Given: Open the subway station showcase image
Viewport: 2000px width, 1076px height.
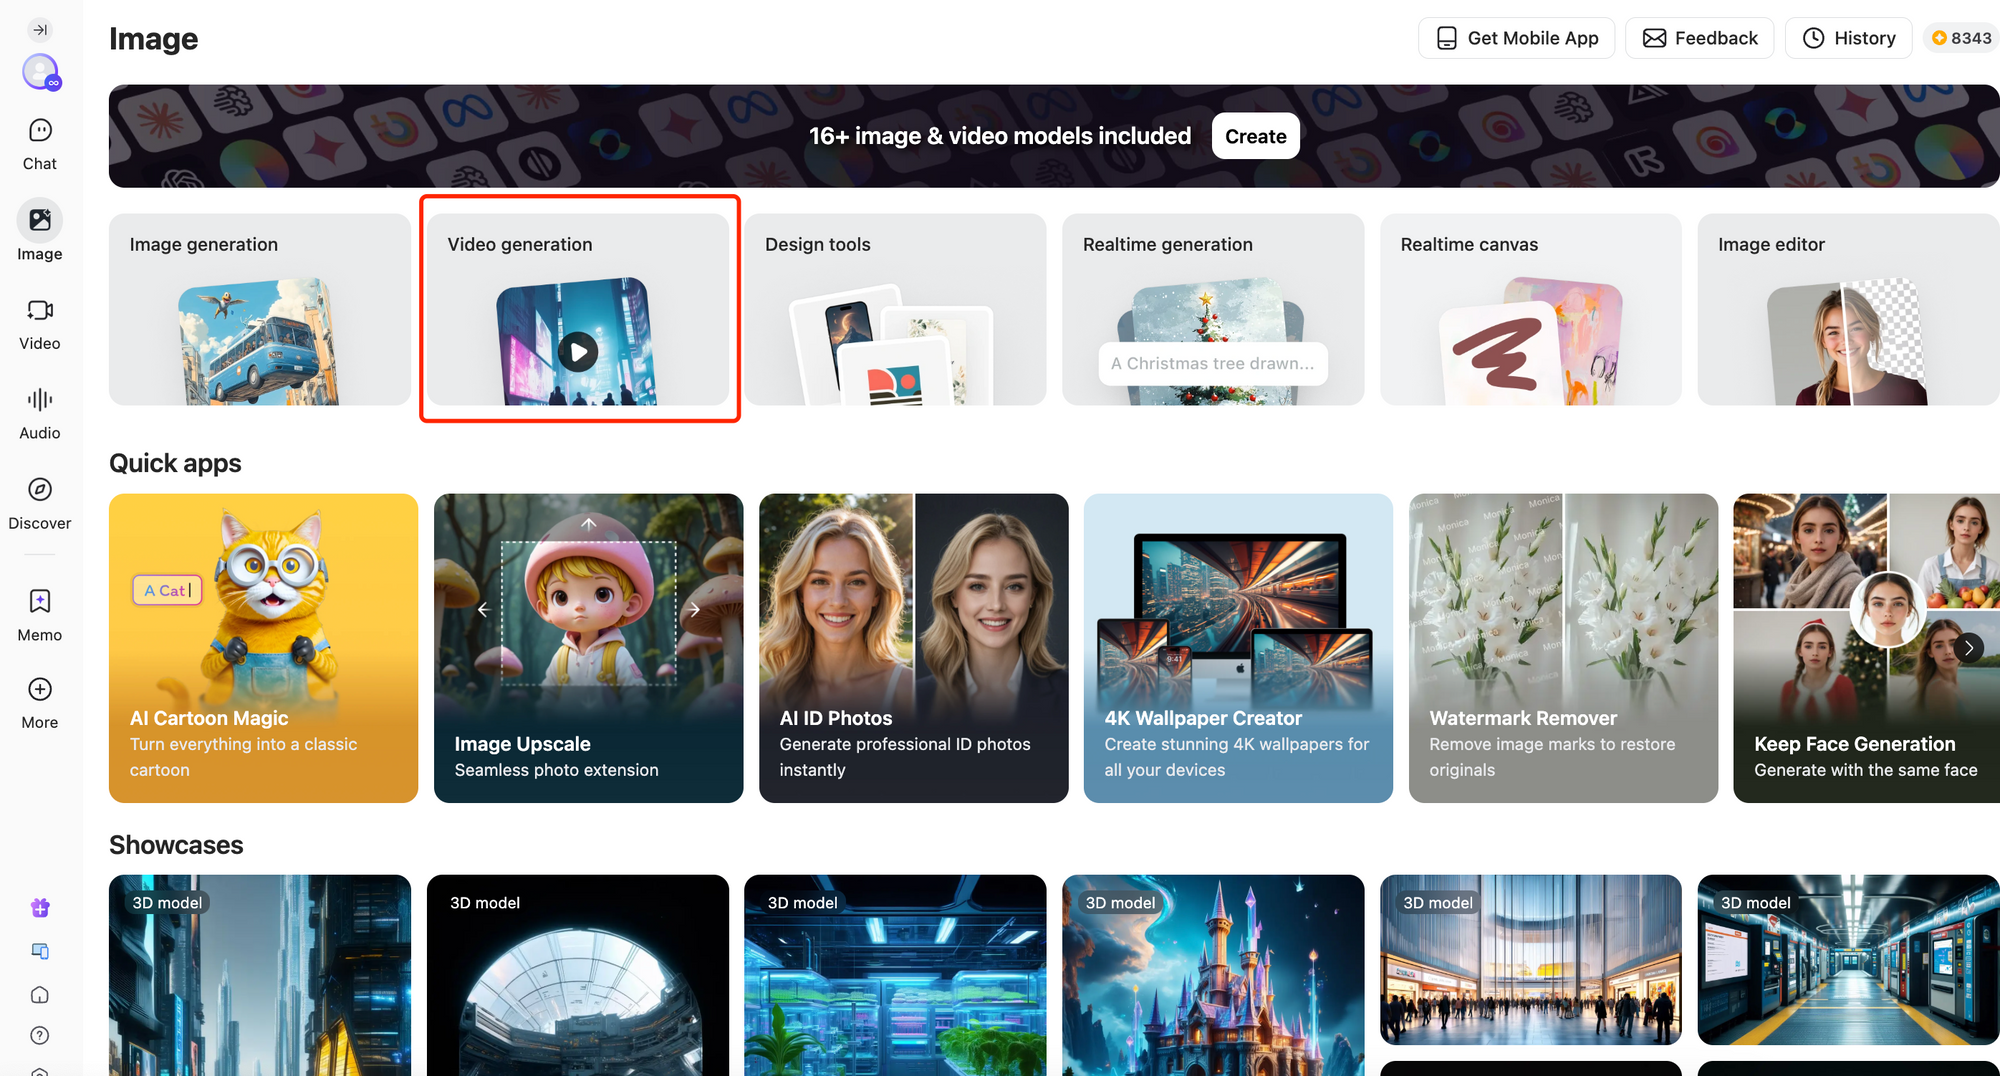Looking at the screenshot, I should click(1848, 960).
